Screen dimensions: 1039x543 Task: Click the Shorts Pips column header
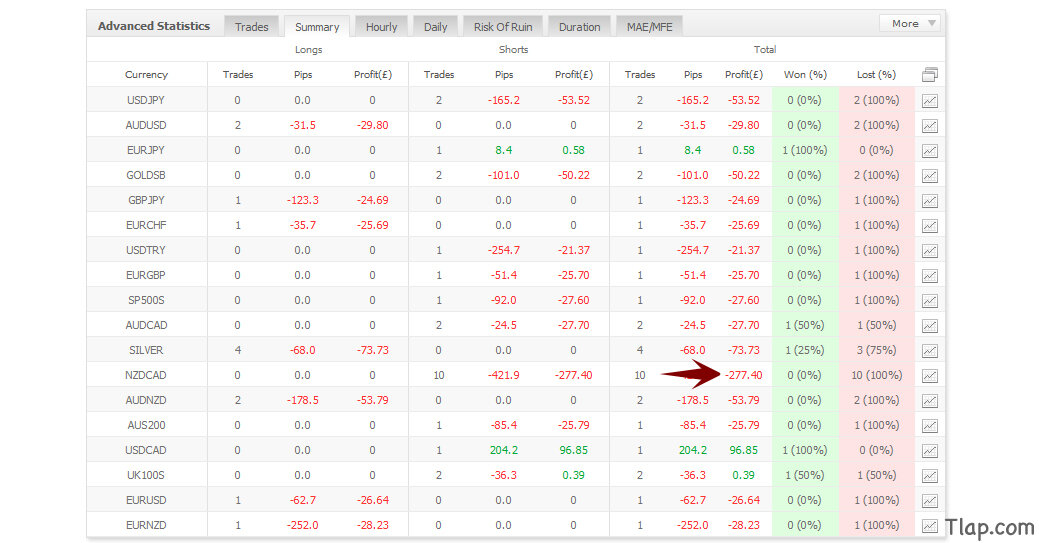pyautogui.click(x=504, y=74)
